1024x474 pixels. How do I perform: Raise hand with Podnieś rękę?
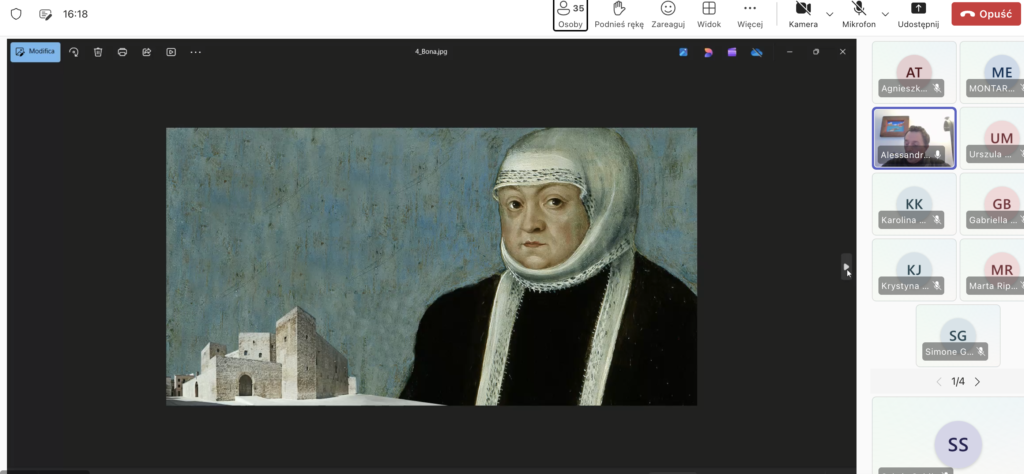pyautogui.click(x=618, y=15)
